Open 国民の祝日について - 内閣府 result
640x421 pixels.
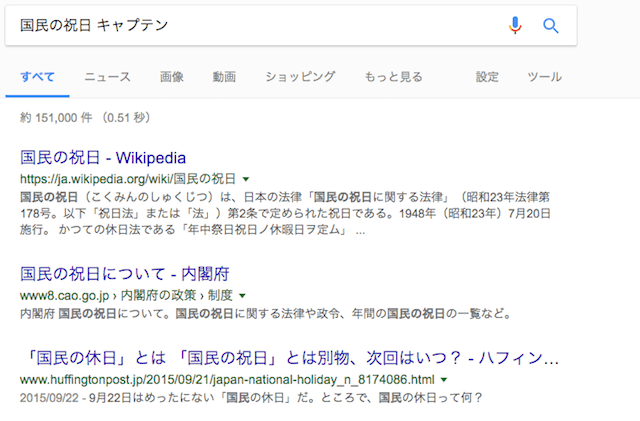(125, 274)
